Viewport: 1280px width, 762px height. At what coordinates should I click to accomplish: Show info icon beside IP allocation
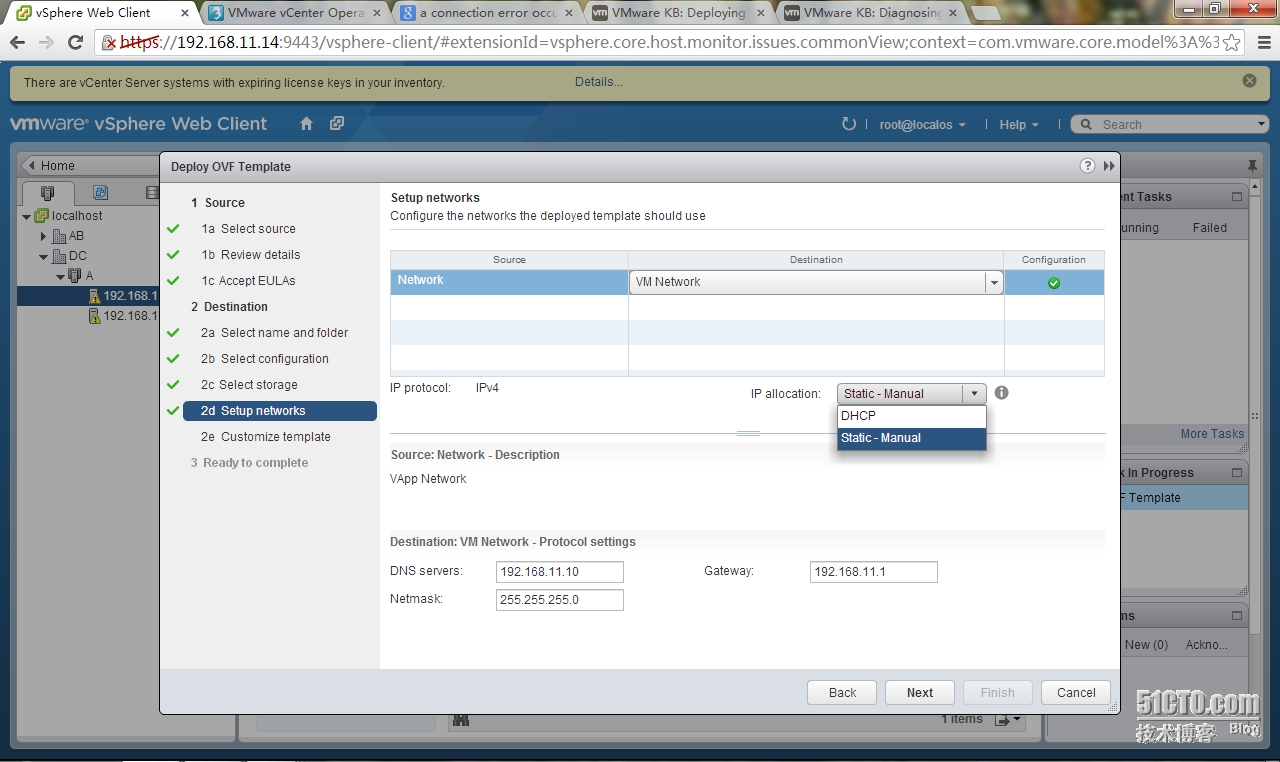(x=1002, y=393)
